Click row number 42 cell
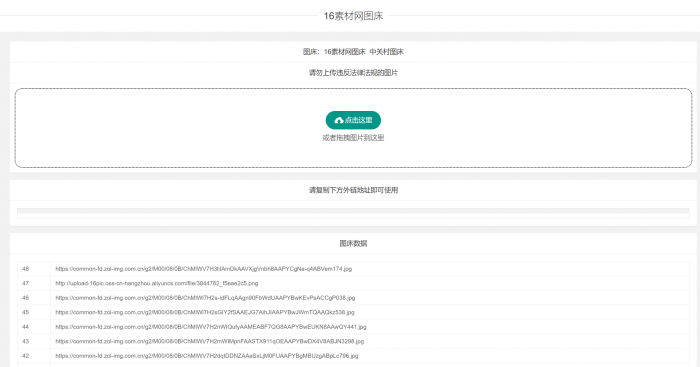The width and height of the screenshot is (700, 367). tap(34, 356)
